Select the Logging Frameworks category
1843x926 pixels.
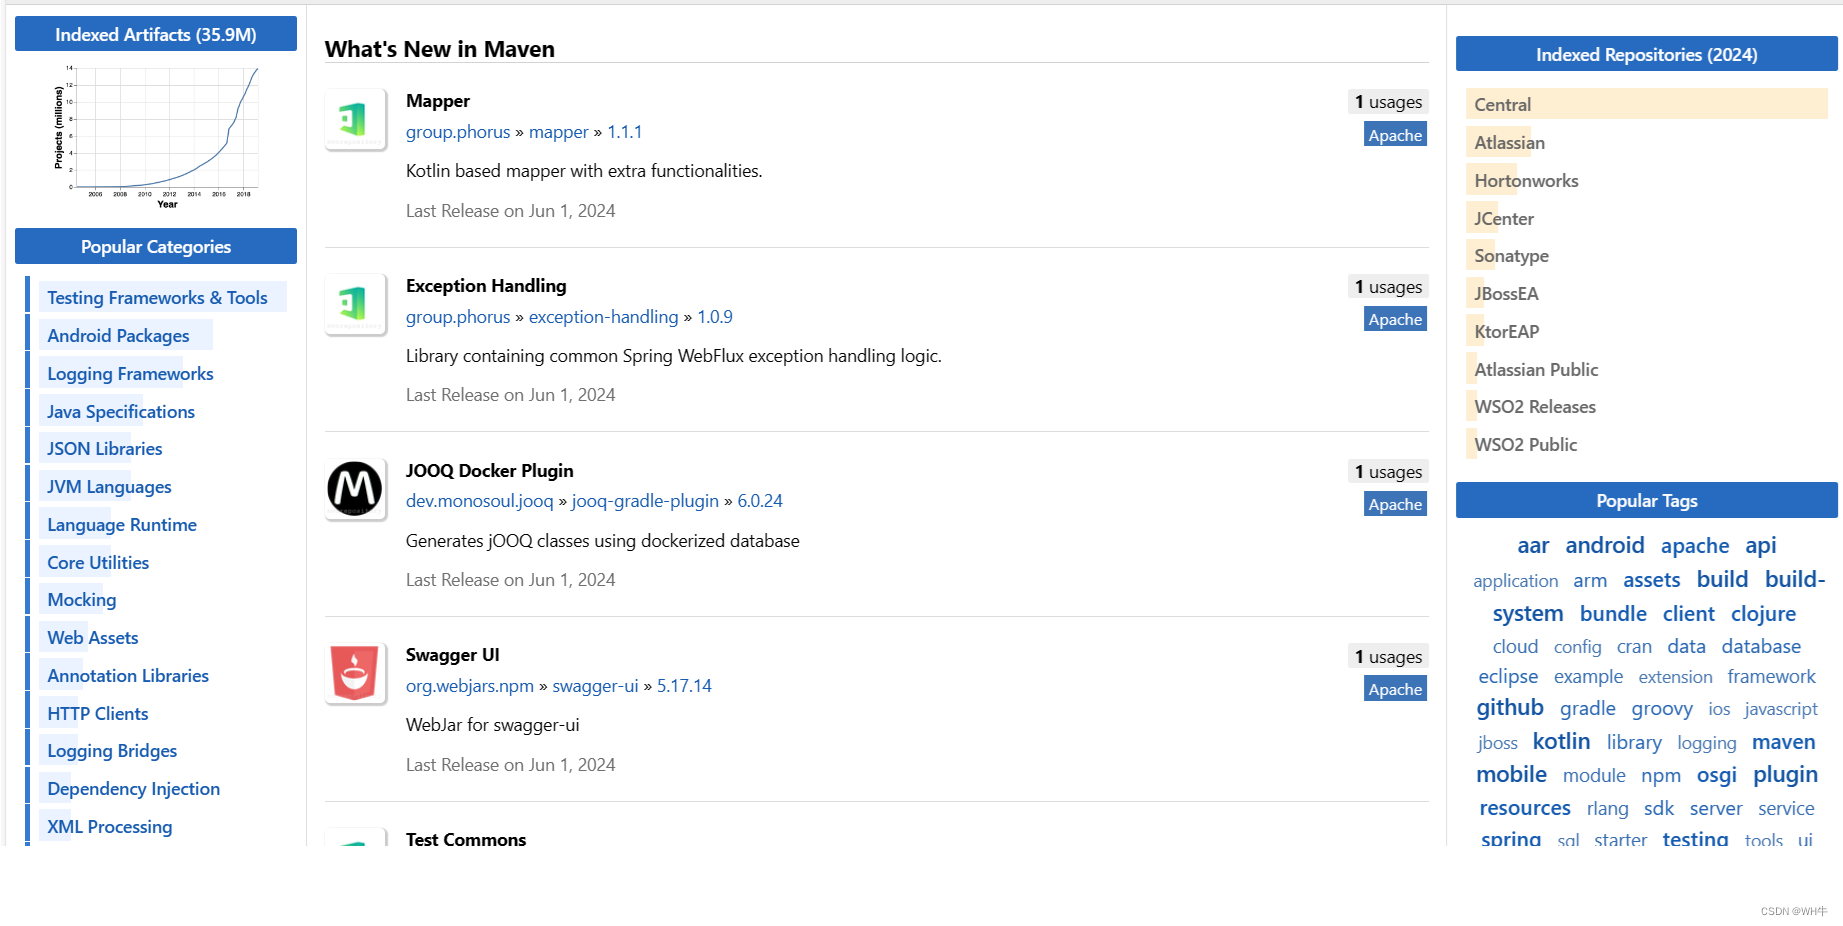point(130,374)
